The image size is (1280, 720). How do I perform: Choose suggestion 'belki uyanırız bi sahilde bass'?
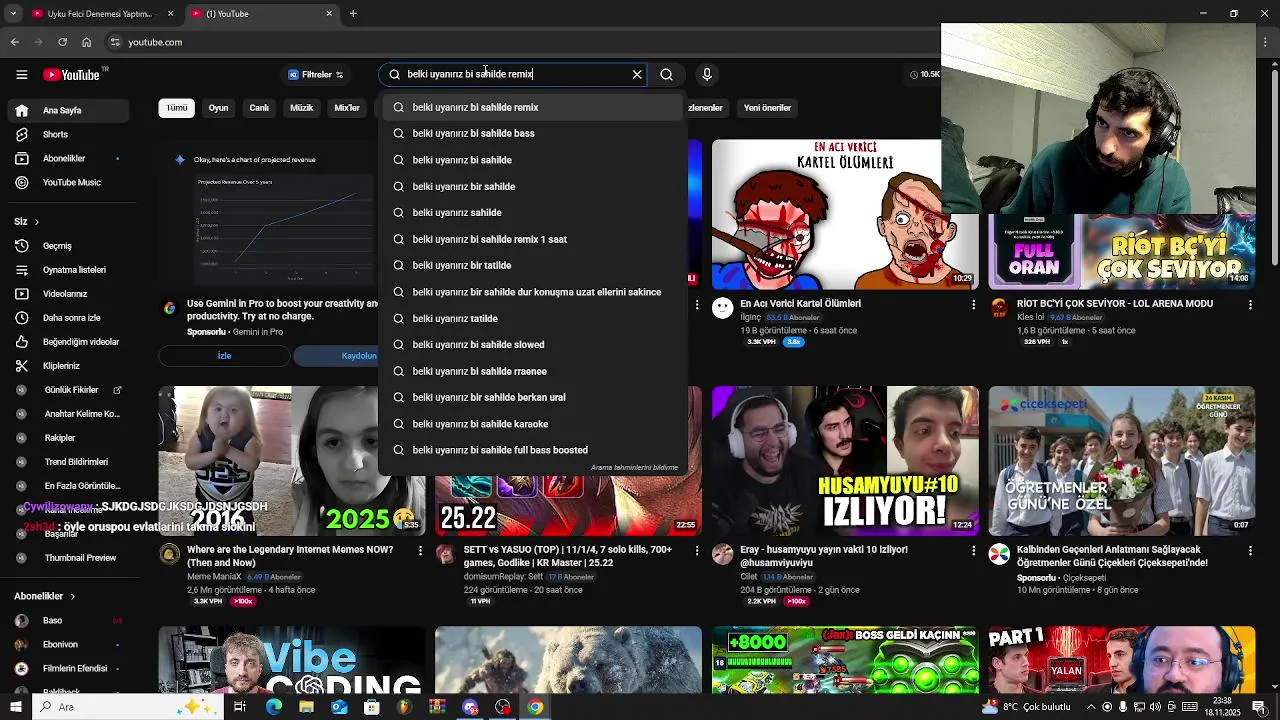click(x=532, y=133)
